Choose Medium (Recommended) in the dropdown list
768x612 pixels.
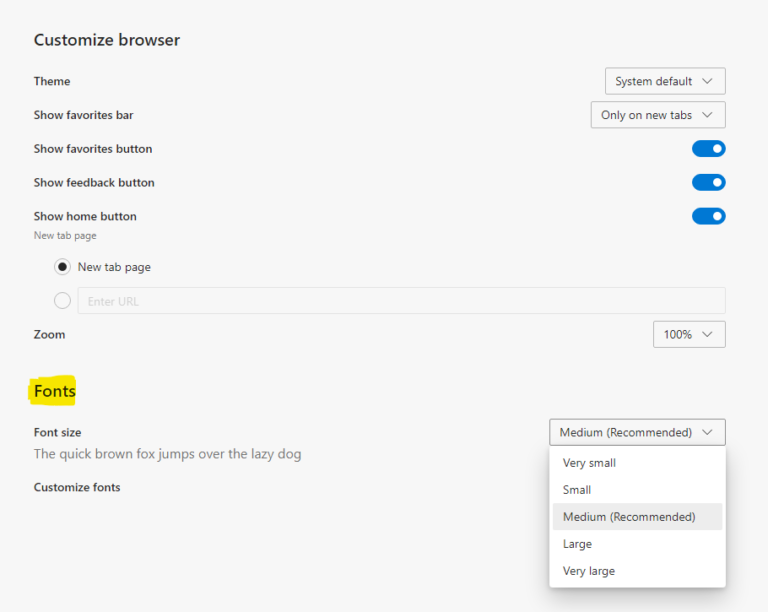click(x=629, y=517)
